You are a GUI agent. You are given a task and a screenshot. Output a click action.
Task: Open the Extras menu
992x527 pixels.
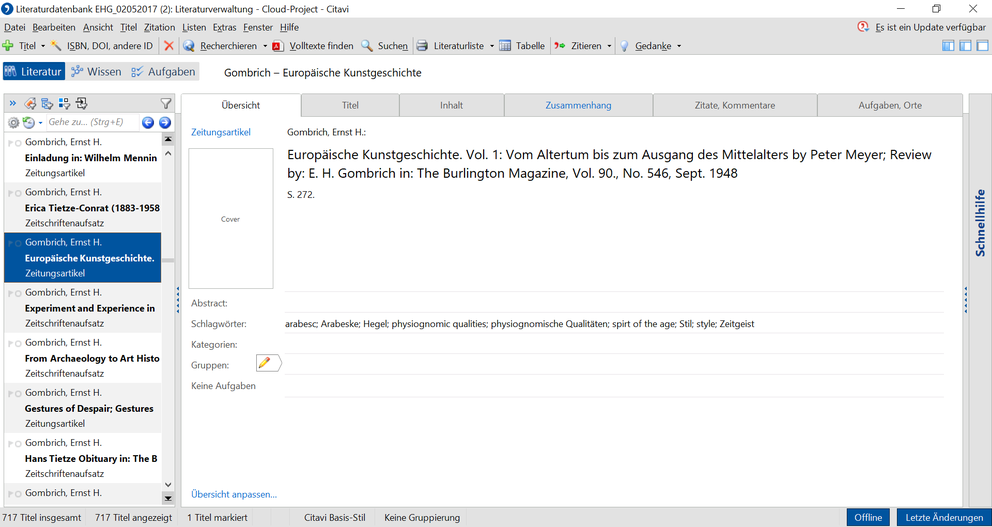tap(224, 27)
